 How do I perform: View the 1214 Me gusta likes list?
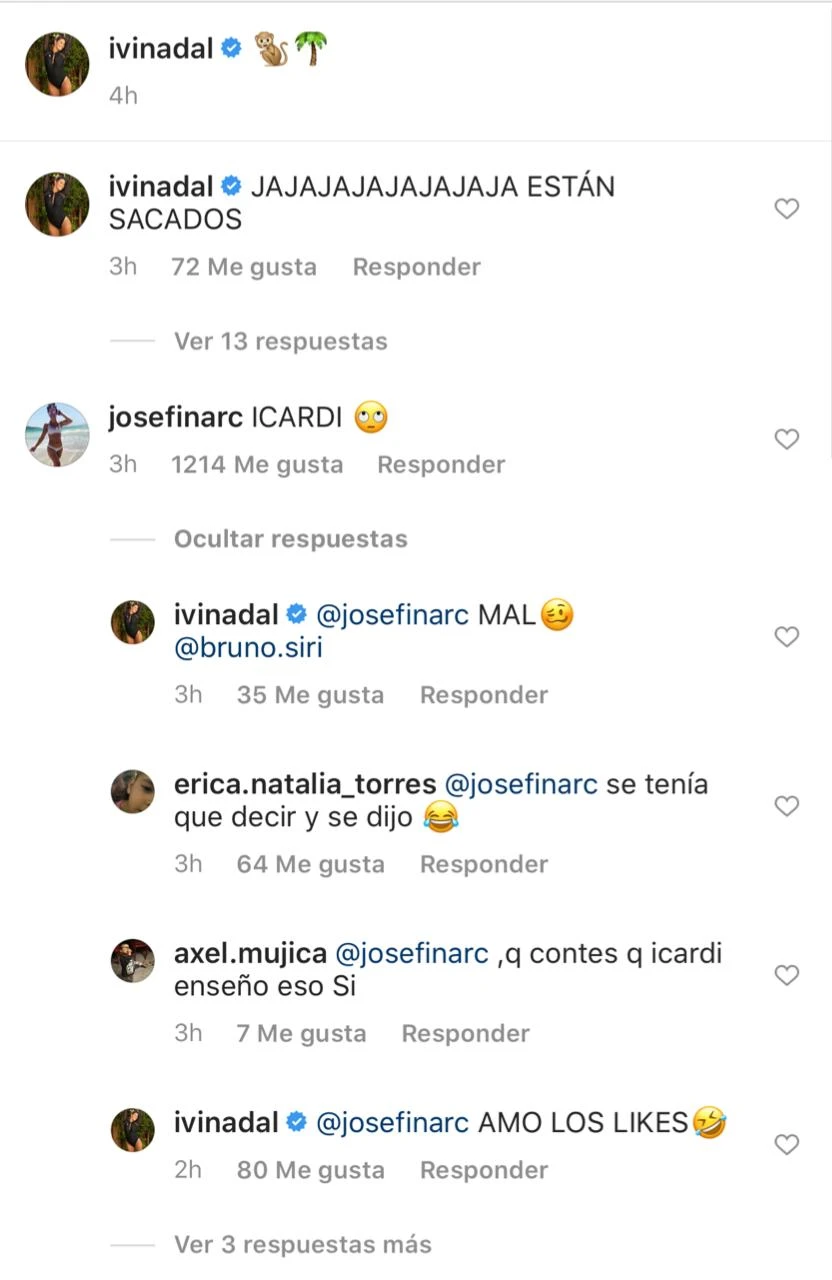(257, 464)
